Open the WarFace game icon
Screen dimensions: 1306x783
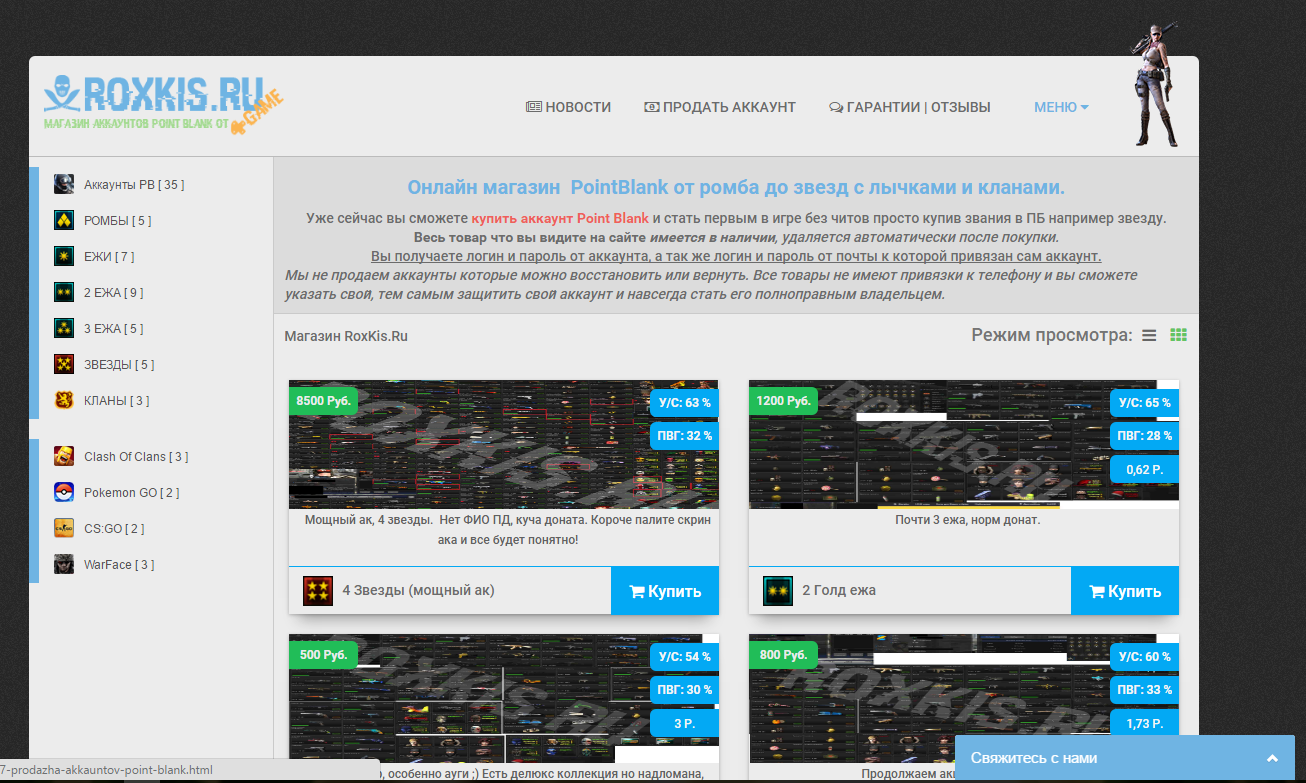[x=64, y=564]
